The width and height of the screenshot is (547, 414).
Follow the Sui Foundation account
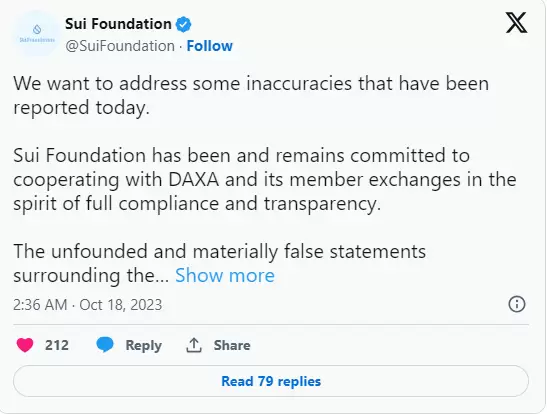click(209, 46)
